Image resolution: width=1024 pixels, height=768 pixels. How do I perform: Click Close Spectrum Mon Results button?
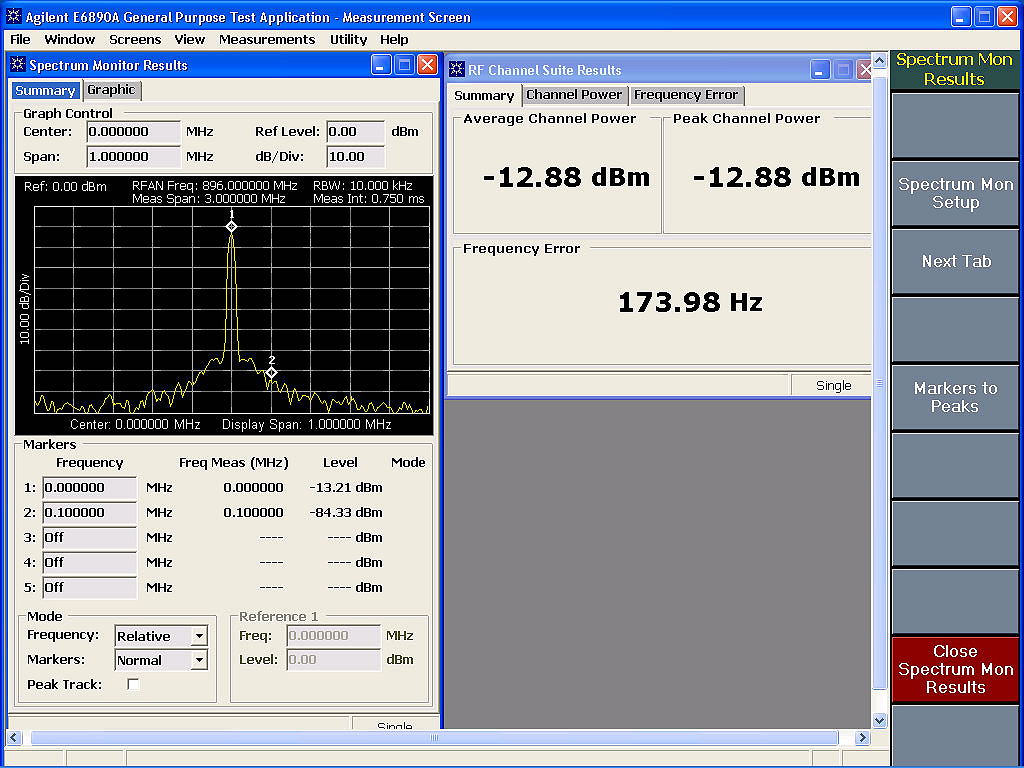pyautogui.click(x=955, y=669)
